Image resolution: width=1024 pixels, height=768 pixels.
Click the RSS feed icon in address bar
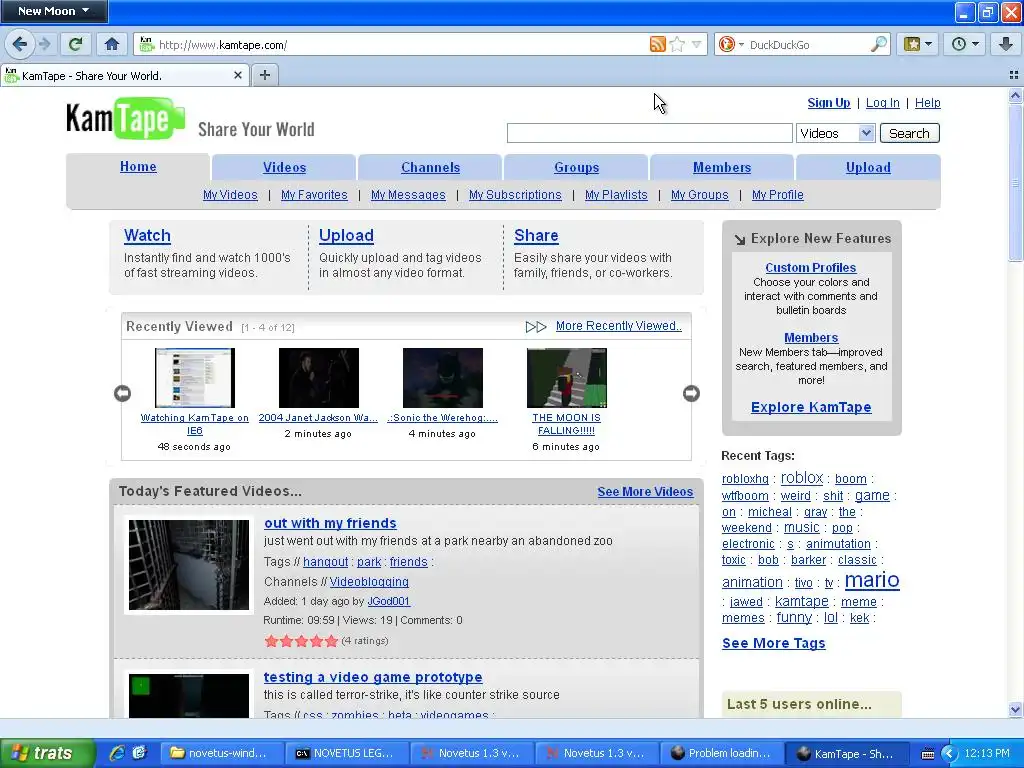point(658,44)
